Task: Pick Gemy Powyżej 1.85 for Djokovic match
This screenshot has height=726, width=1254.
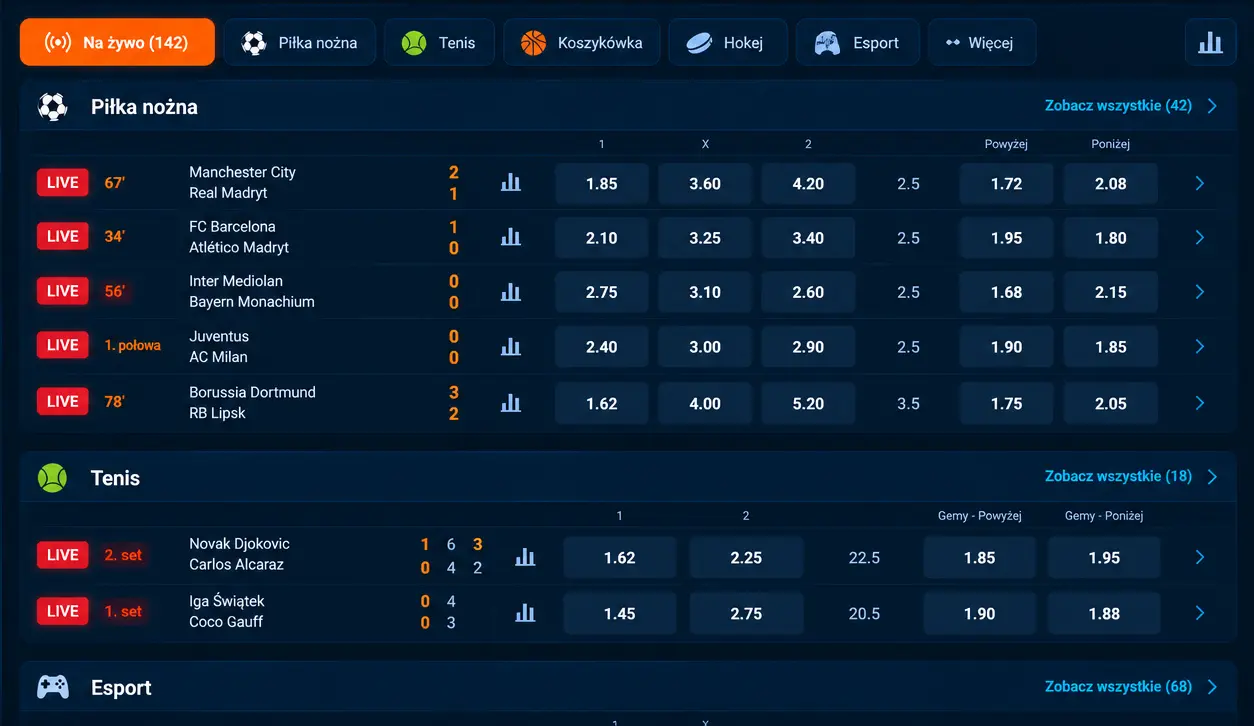Action: [x=980, y=558]
